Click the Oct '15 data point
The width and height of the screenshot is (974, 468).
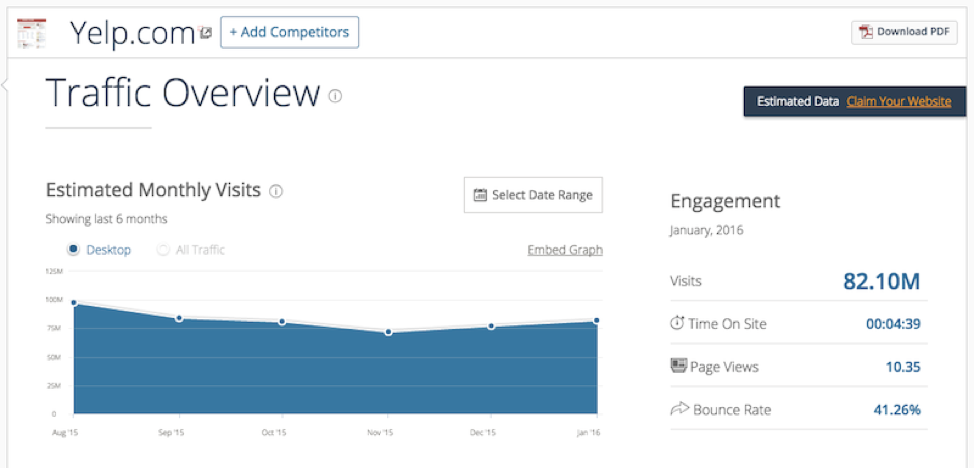283,322
